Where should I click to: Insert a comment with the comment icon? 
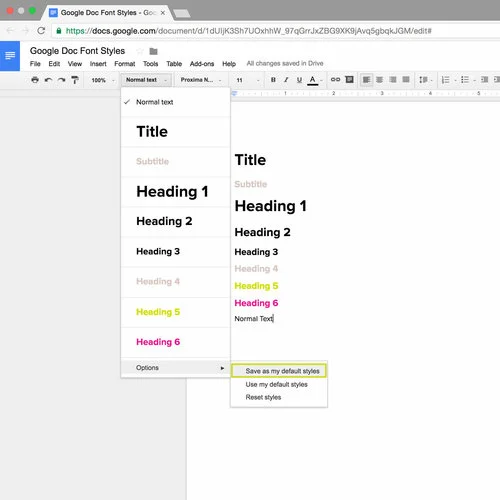pyautogui.click(x=349, y=79)
